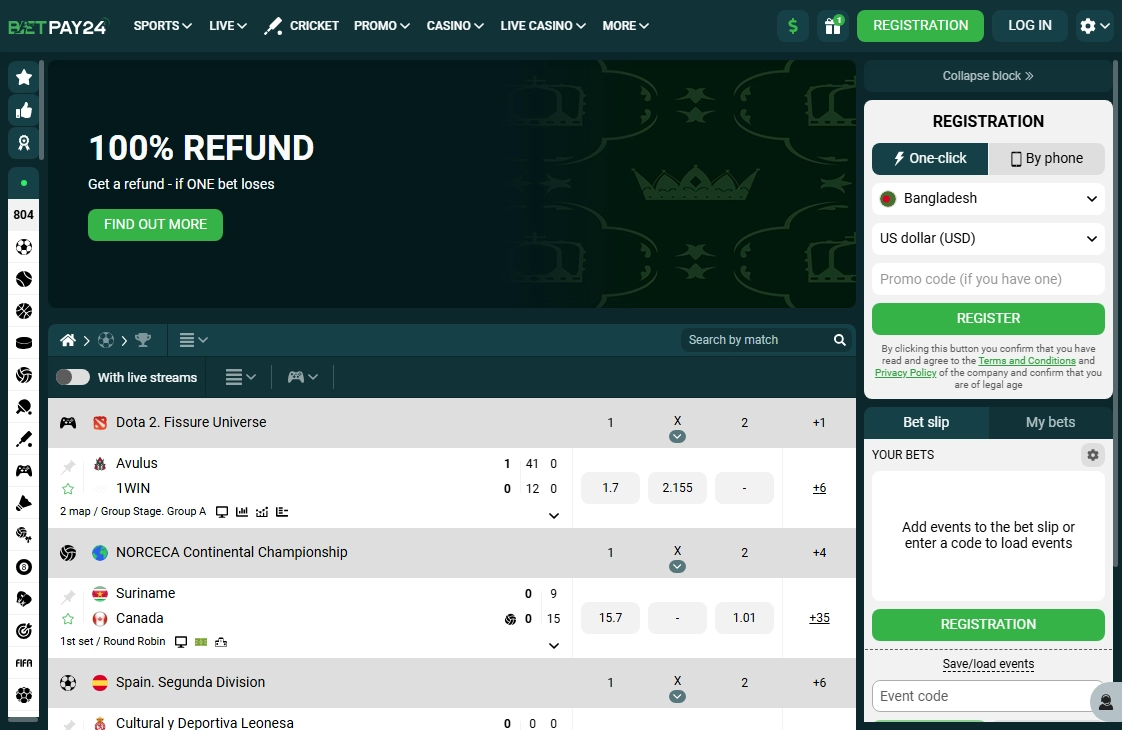Open the award ribbon icon in sidebar

(24, 143)
